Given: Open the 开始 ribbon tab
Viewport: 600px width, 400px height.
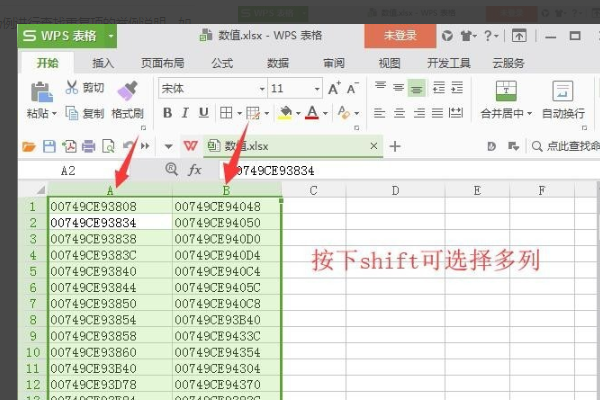Looking at the screenshot, I should point(47,63).
